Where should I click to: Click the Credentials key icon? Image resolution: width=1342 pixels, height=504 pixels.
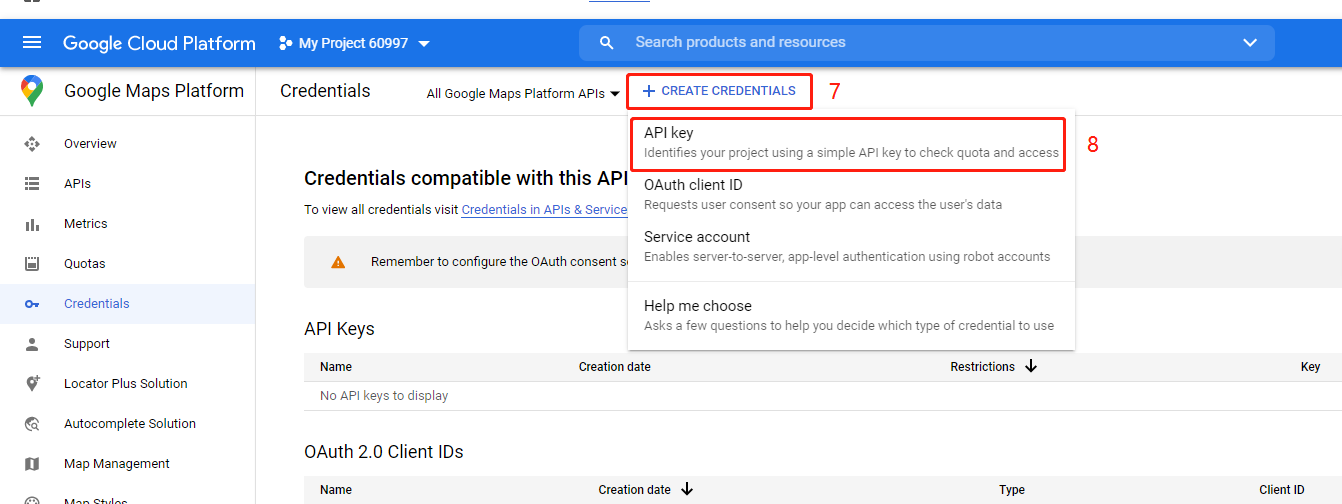32,304
